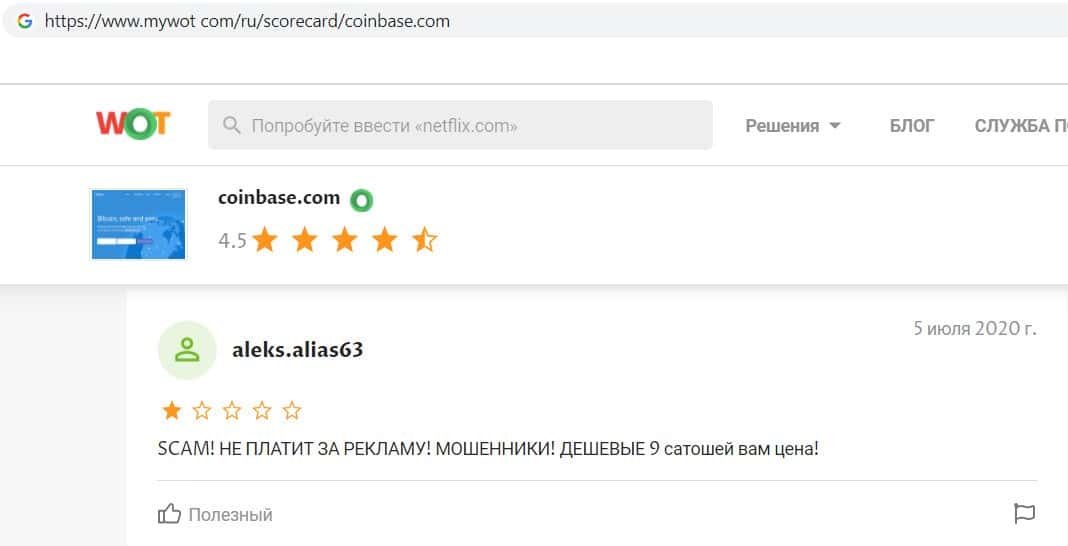Click the URL in address bar
Image resolution: width=1068 pixels, height=546 pixels.
click(x=247, y=21)
